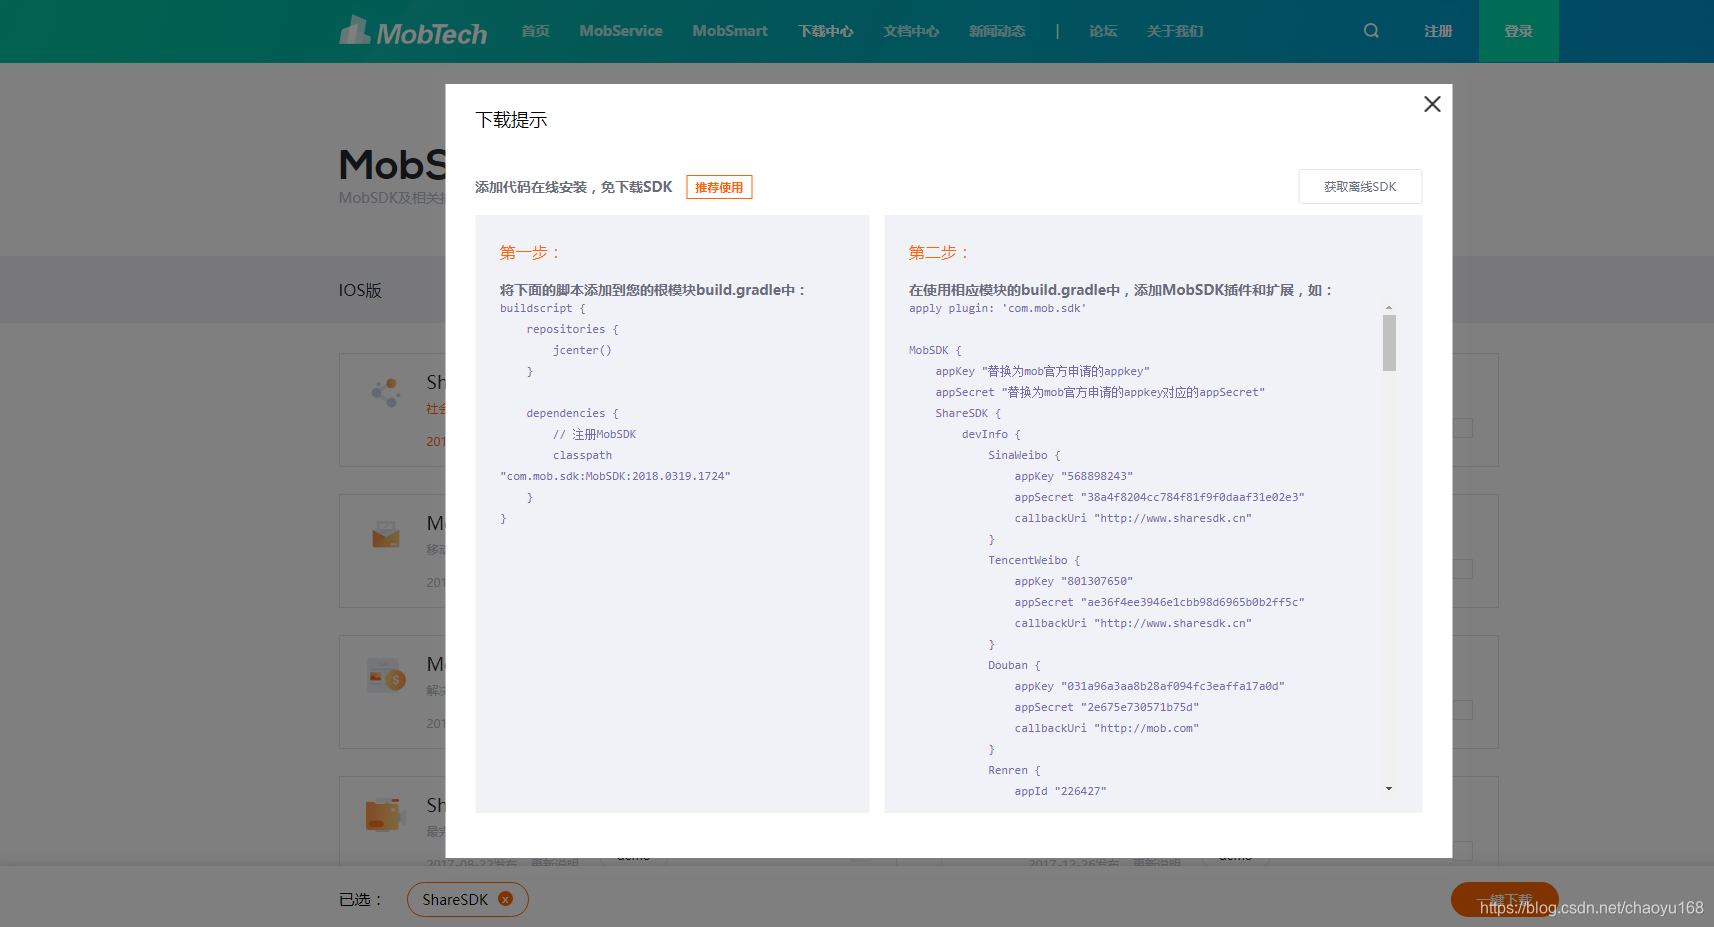
Task: Open MobSmart menu
Action: (x=730, y=31)
